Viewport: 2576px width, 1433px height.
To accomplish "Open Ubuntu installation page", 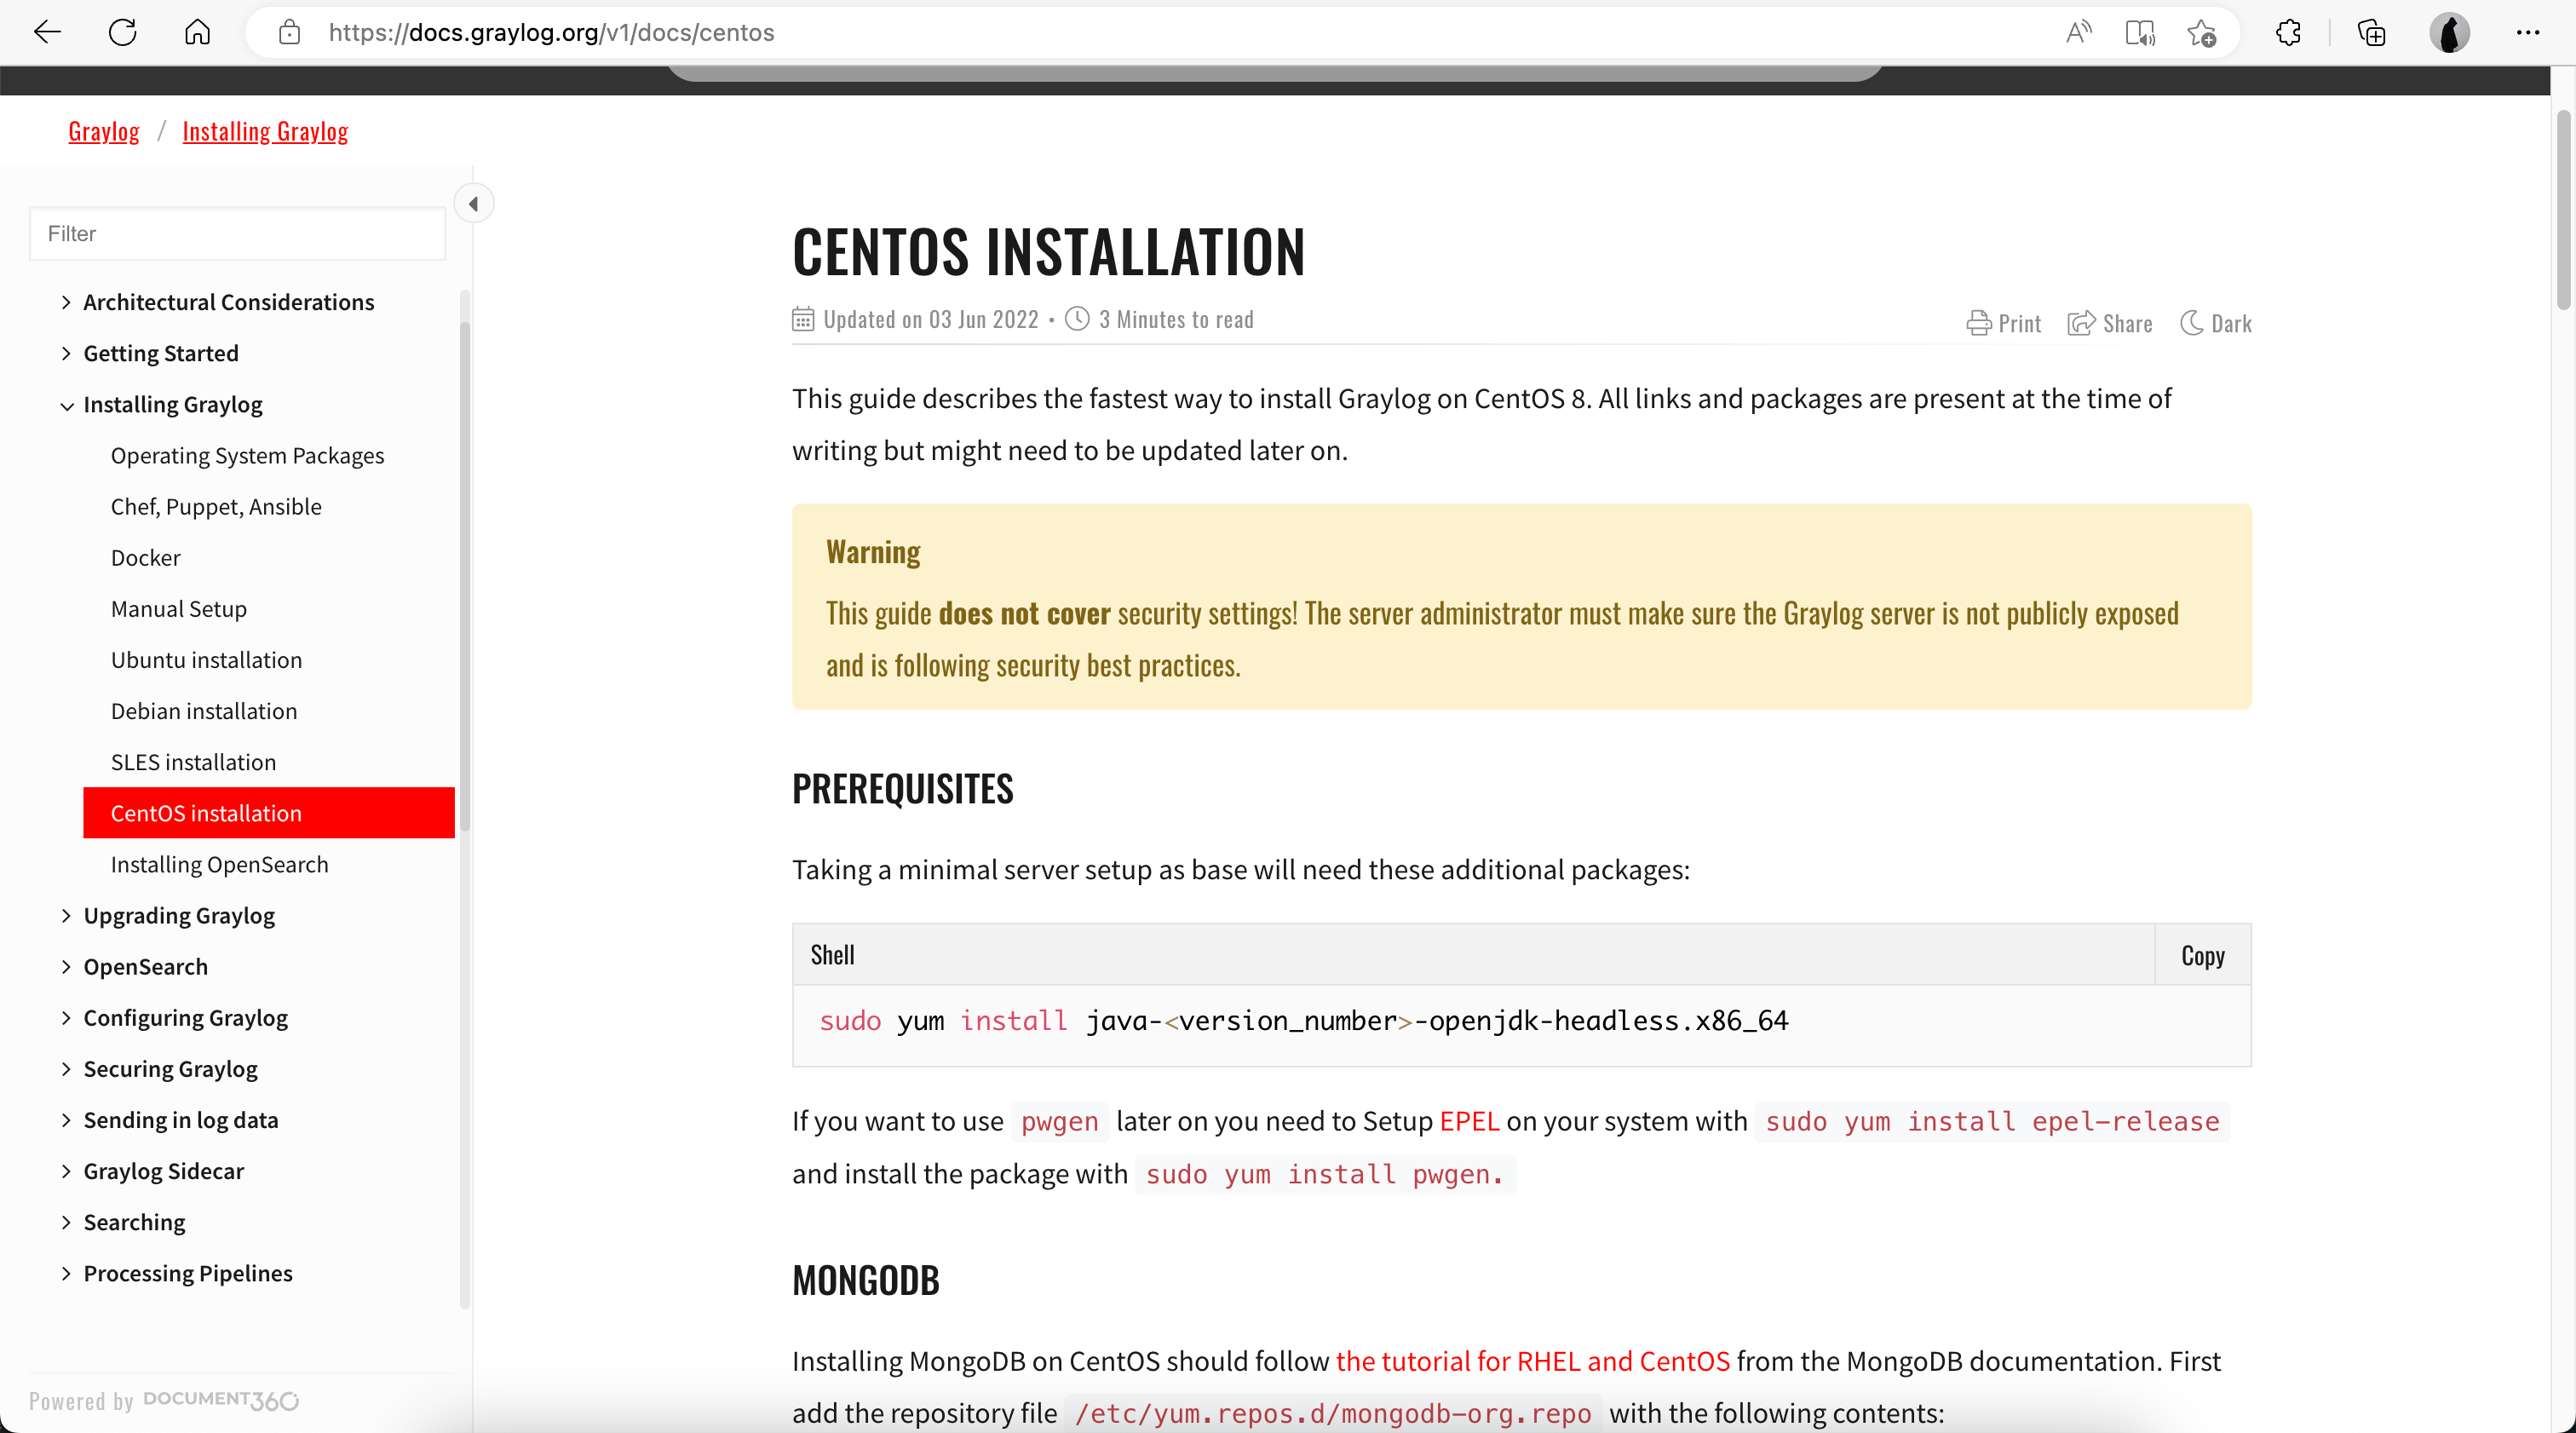I will coord(206,660).
